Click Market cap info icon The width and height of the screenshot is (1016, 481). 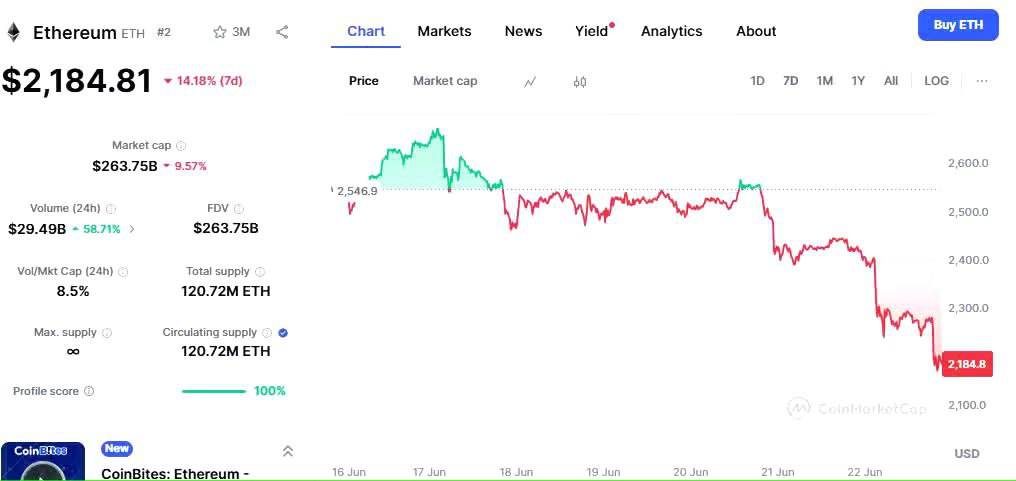click(181, 146)
